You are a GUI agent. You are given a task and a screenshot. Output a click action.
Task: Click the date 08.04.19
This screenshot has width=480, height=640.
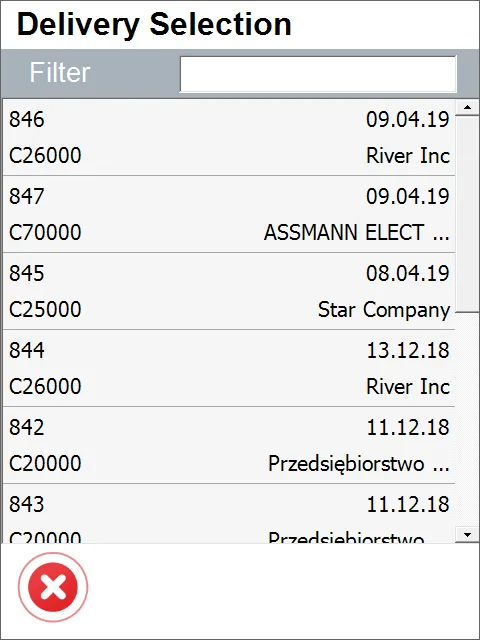click(x=408, y=273)
